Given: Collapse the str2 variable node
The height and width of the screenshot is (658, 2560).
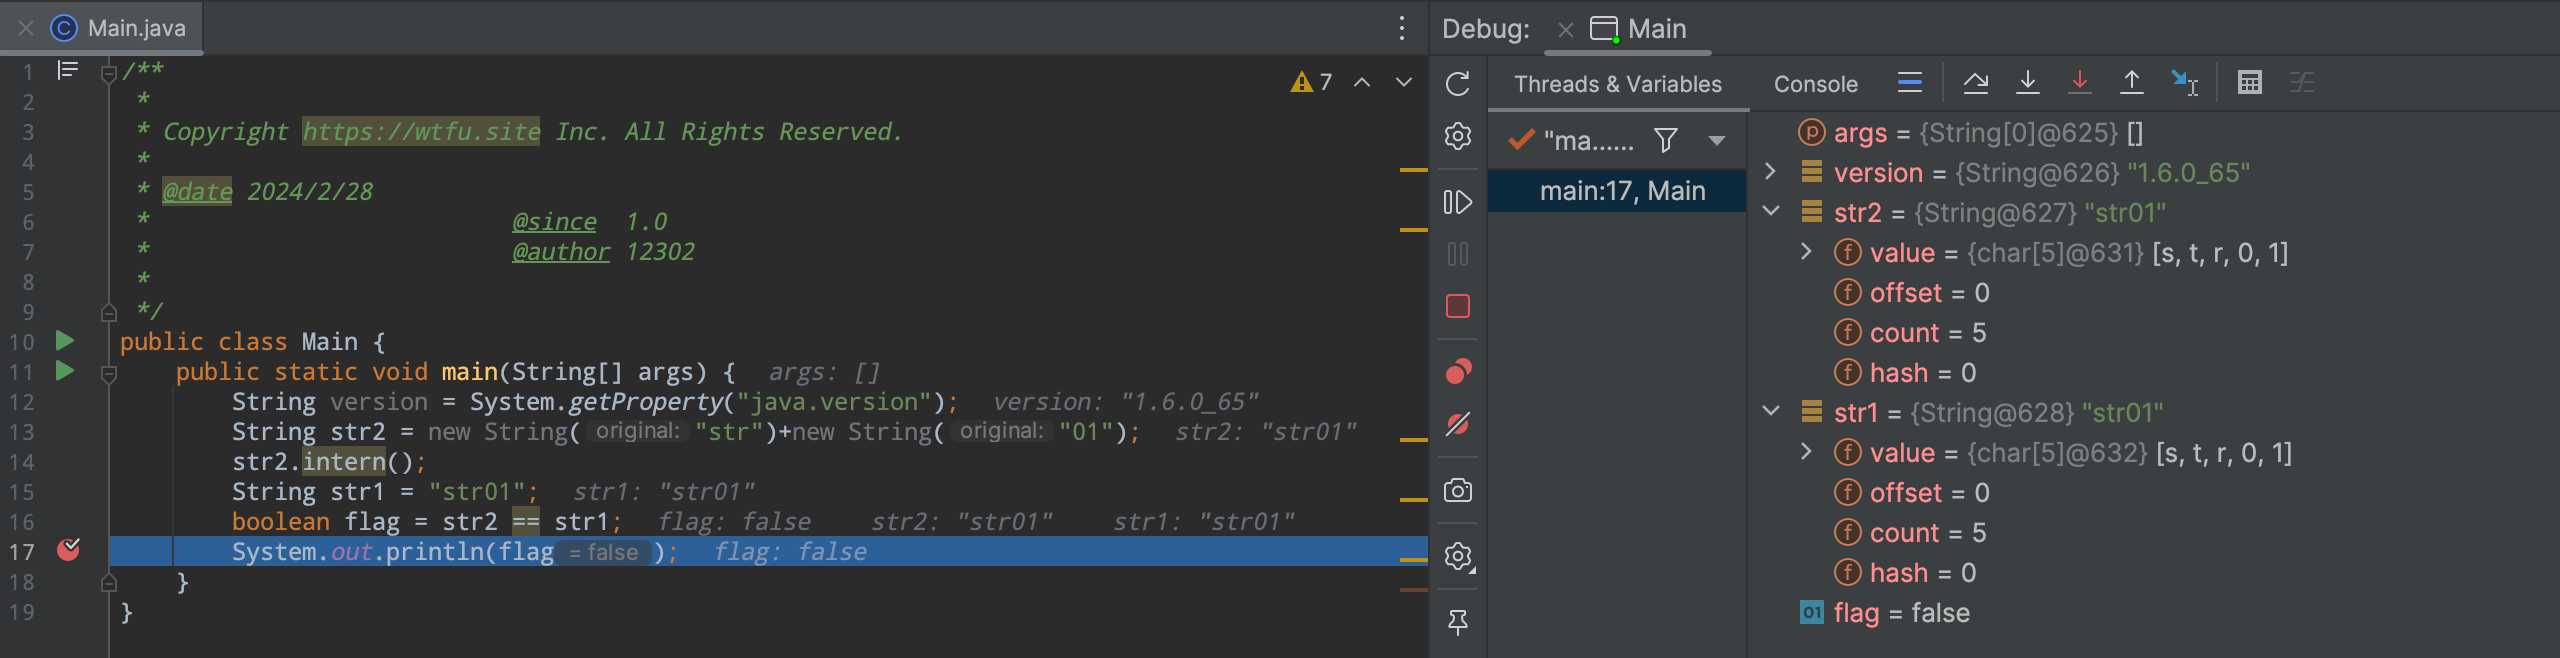Looking at the screenshot, I should click(1770, 212).
